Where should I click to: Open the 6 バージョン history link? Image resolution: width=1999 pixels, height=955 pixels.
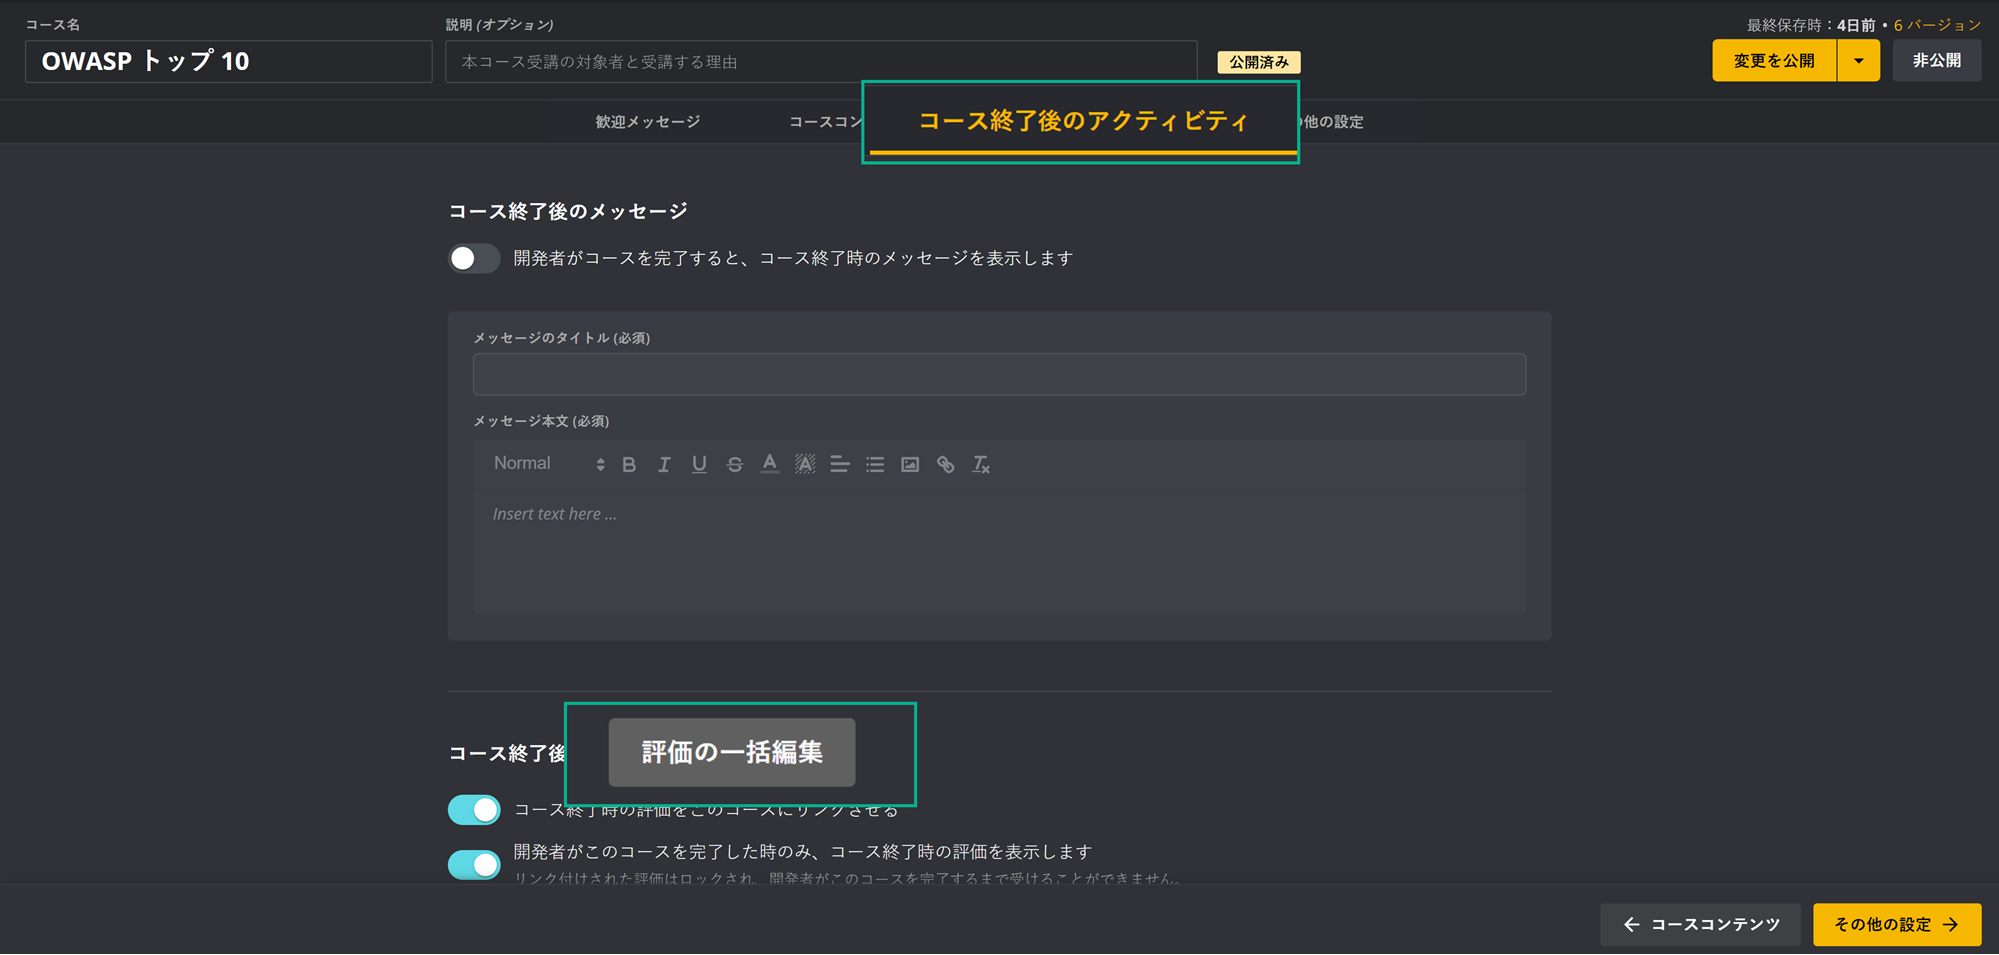tap(1937, 25)
